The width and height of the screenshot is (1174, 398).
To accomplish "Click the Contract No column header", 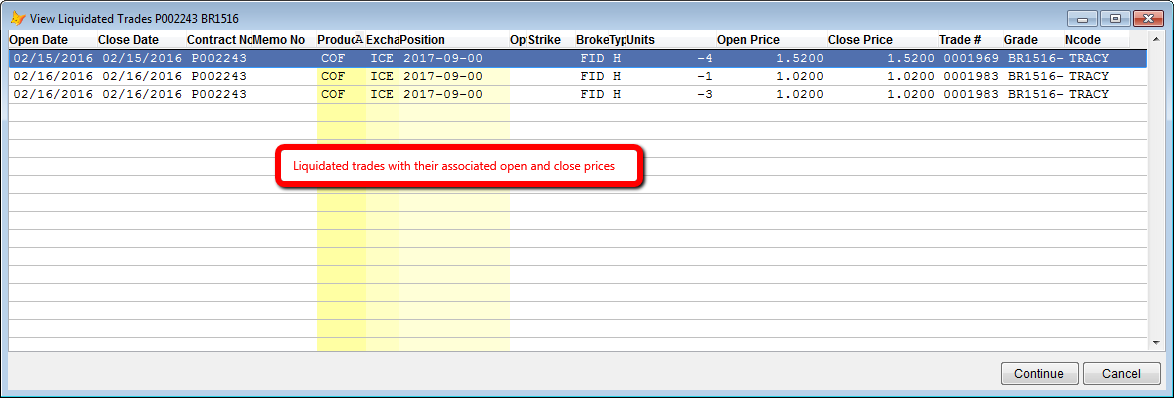I will (220, 40).
